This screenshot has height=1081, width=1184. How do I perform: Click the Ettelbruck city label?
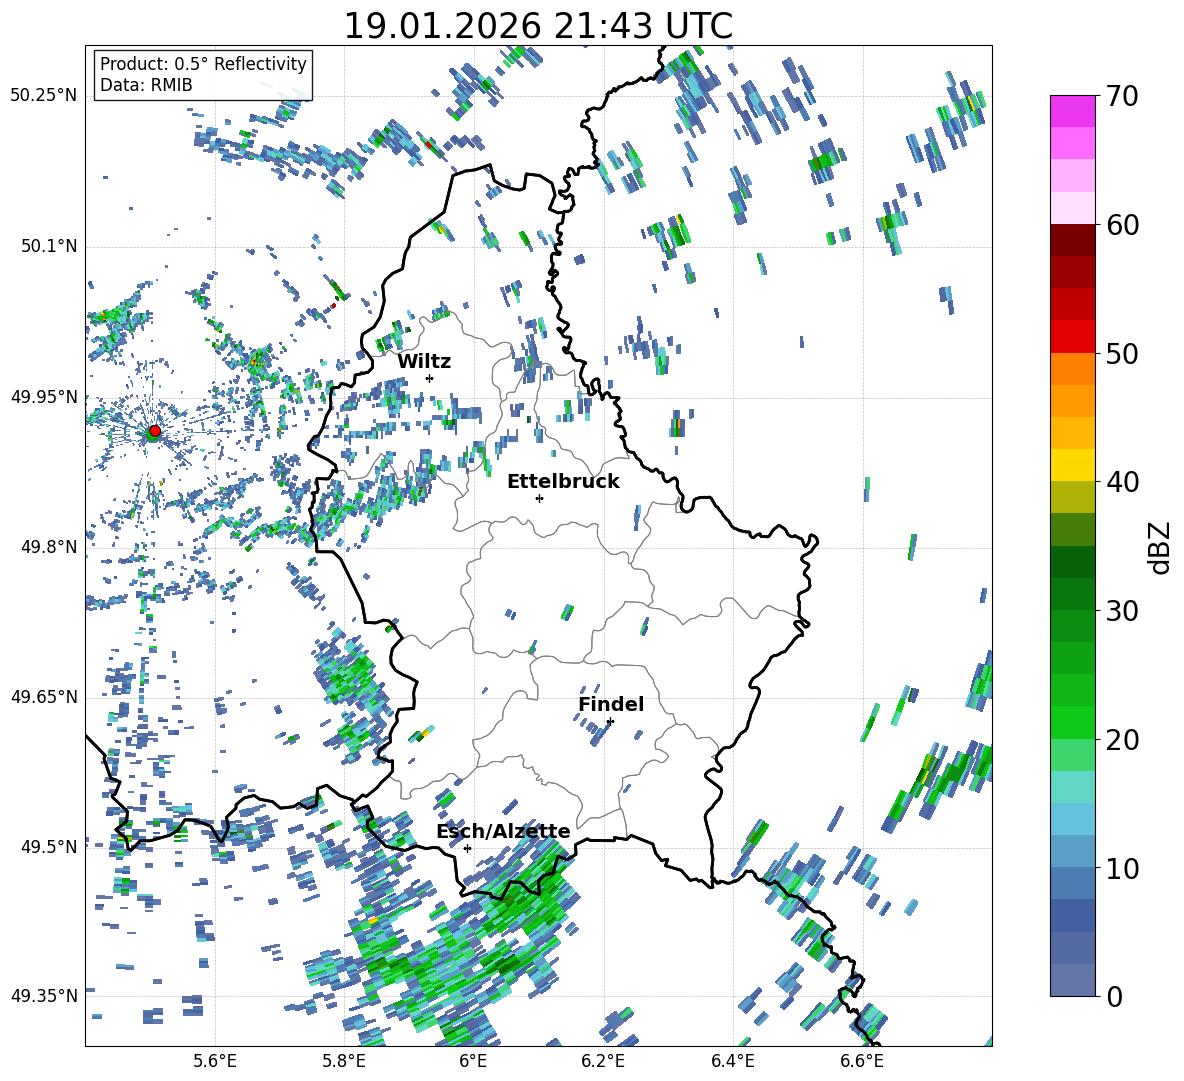[x=563, y=482]
